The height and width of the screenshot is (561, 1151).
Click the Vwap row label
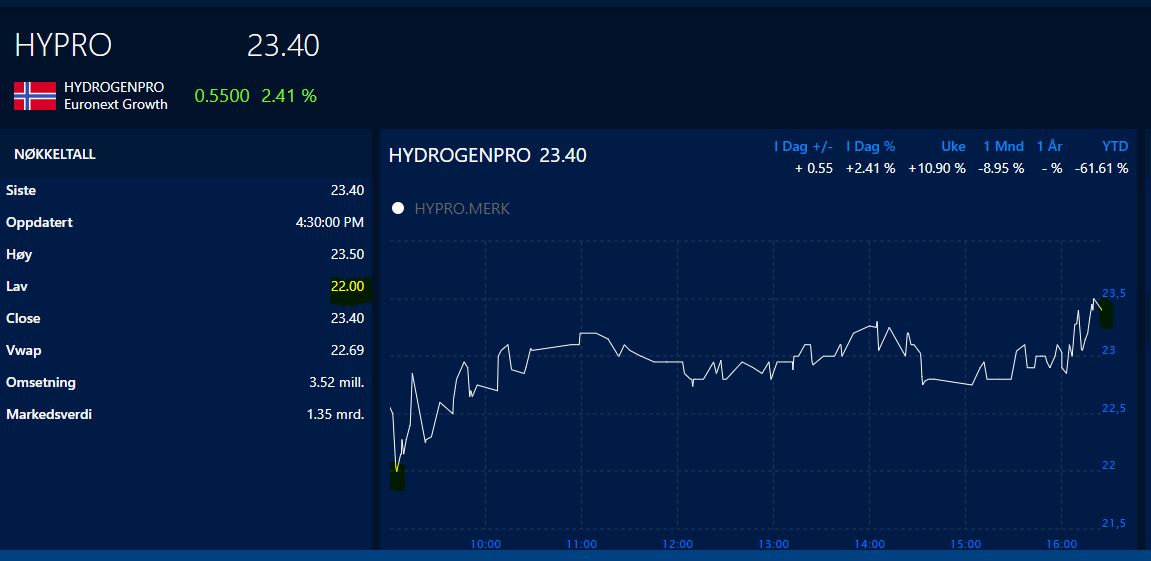click(23, 350)
